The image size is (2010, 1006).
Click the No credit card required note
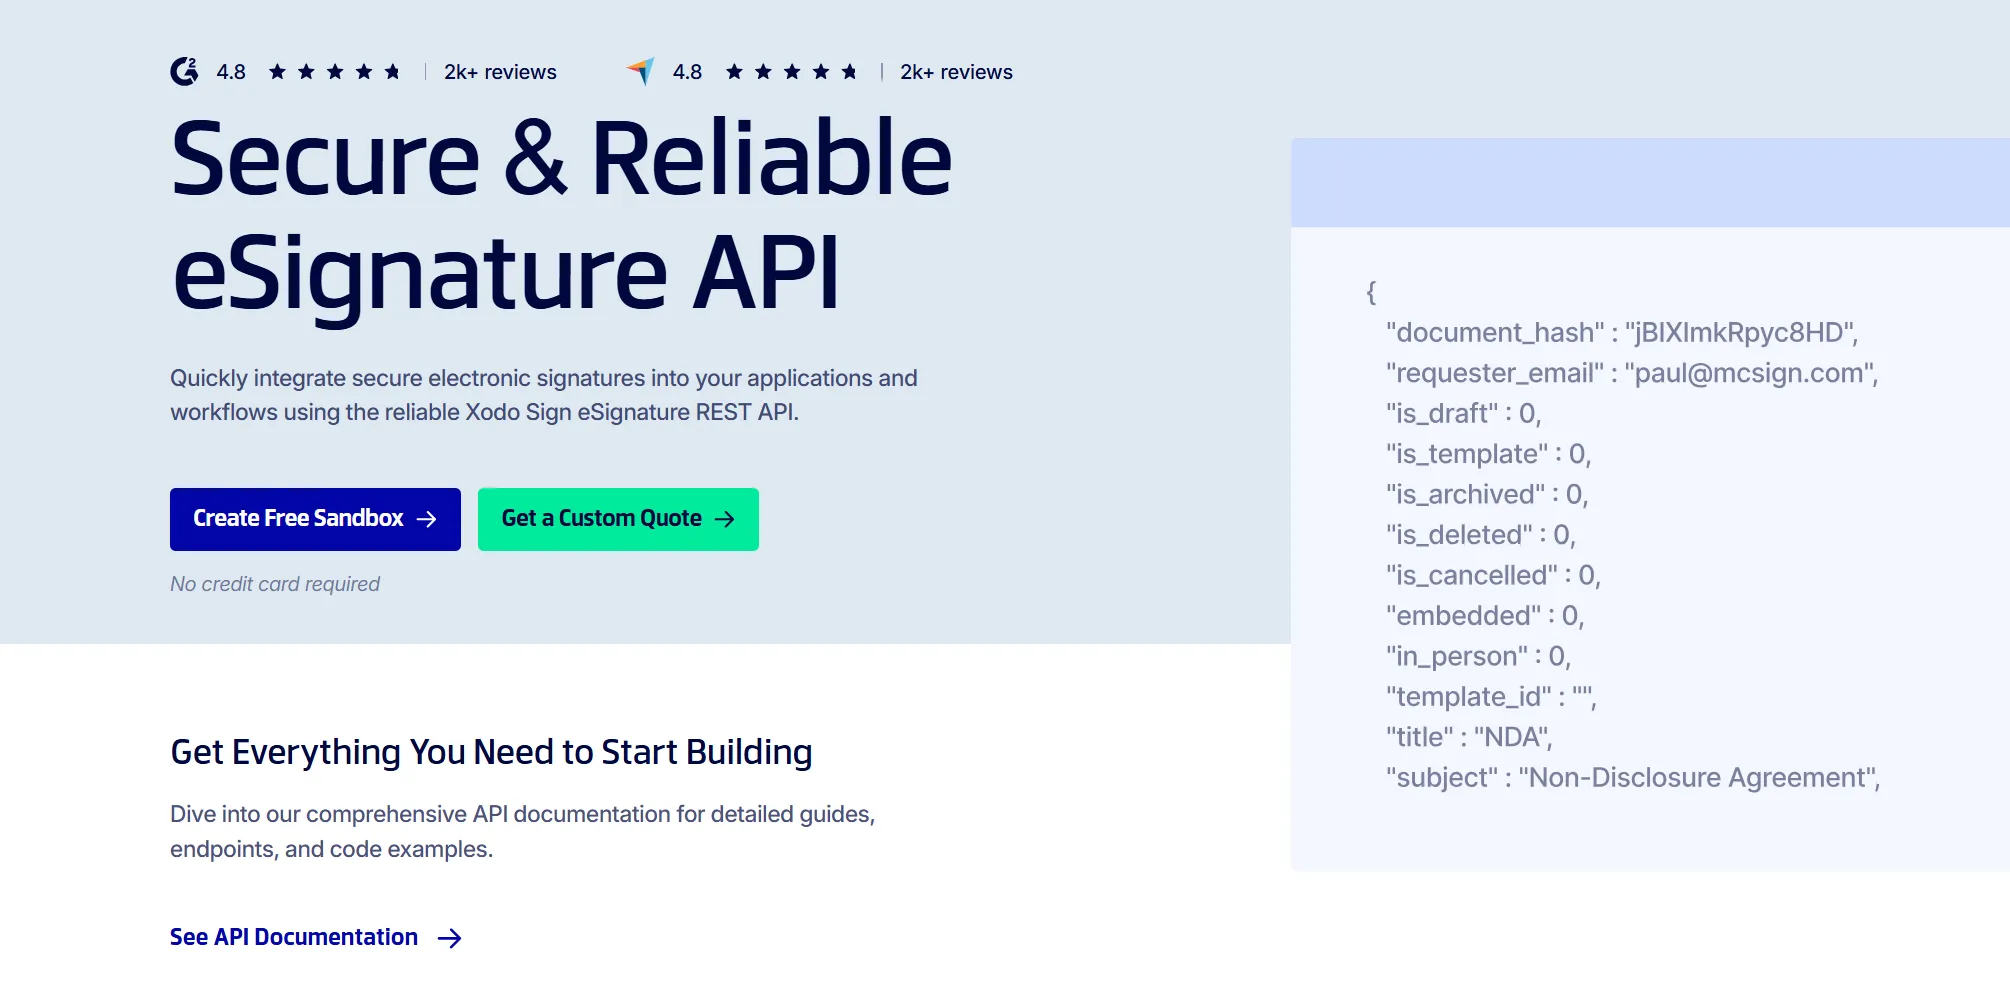pos(275,584)
